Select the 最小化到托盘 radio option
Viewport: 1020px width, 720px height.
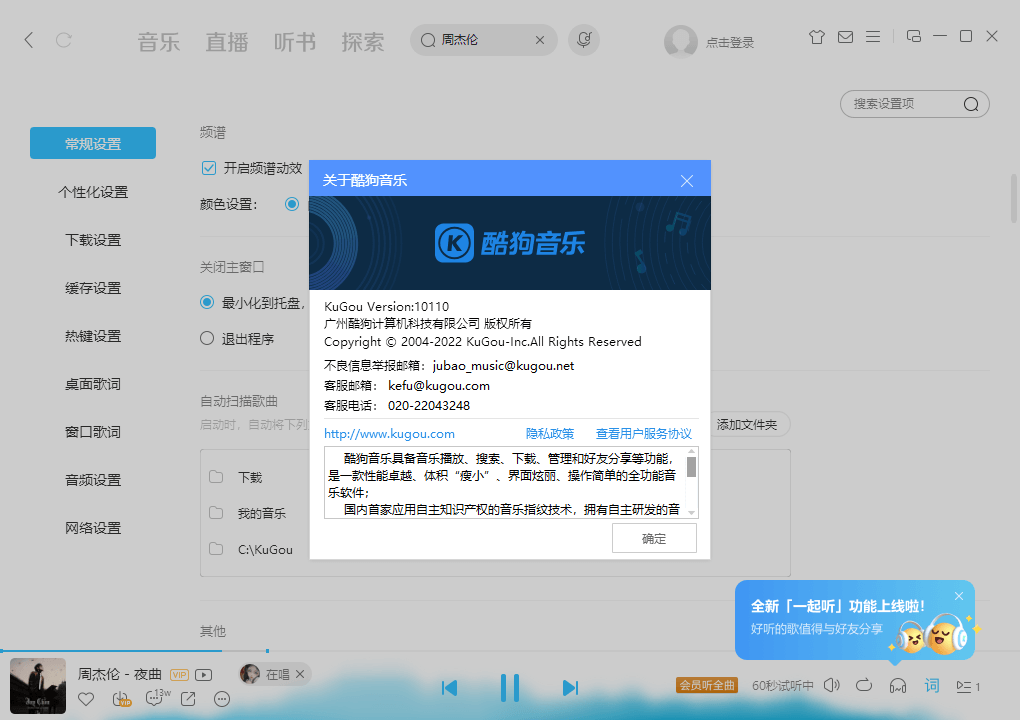click(207, 302)
